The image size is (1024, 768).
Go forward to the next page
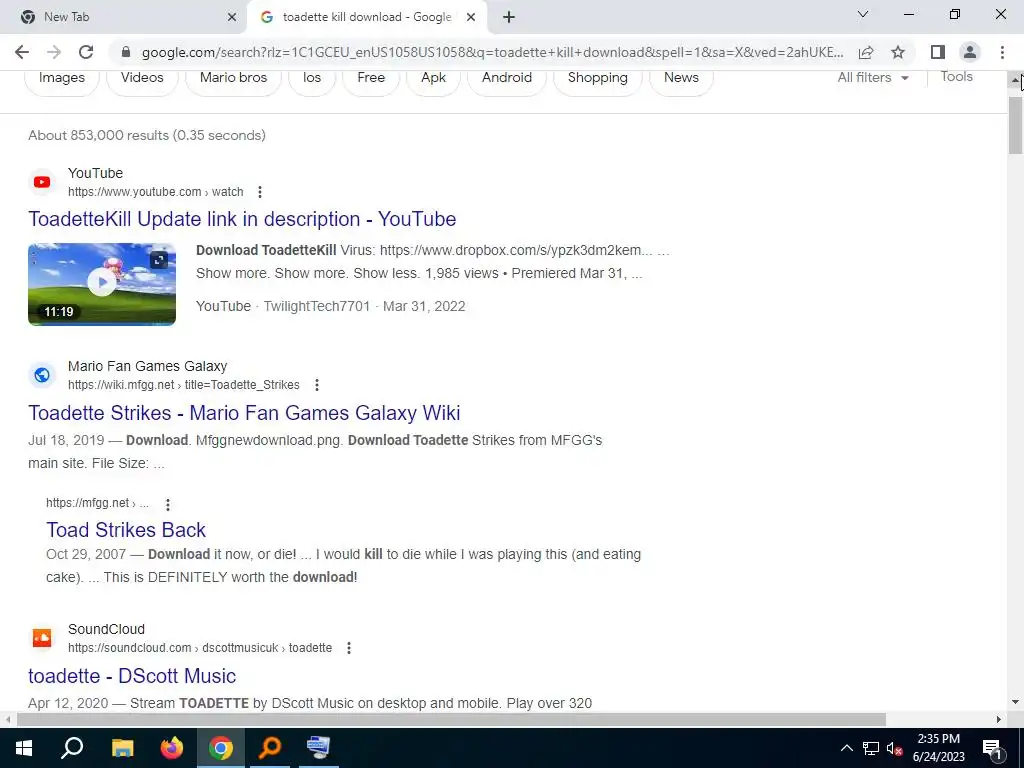(x=54, y=52)
